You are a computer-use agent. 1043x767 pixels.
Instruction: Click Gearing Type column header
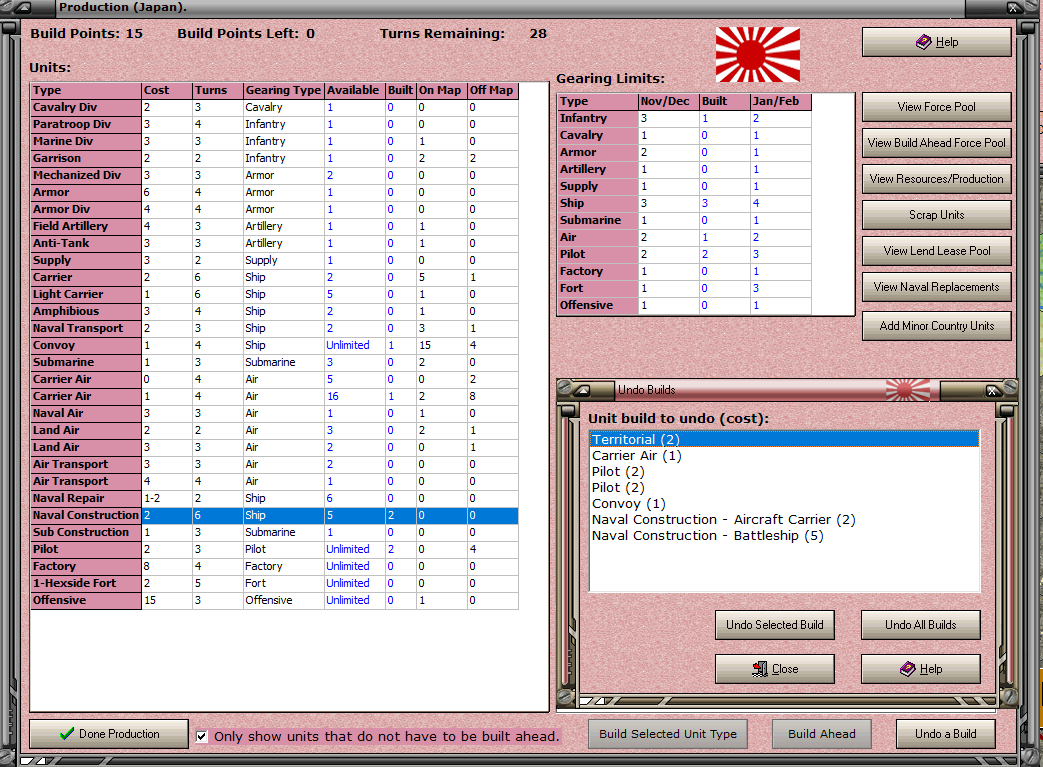[x=283, y=90]
